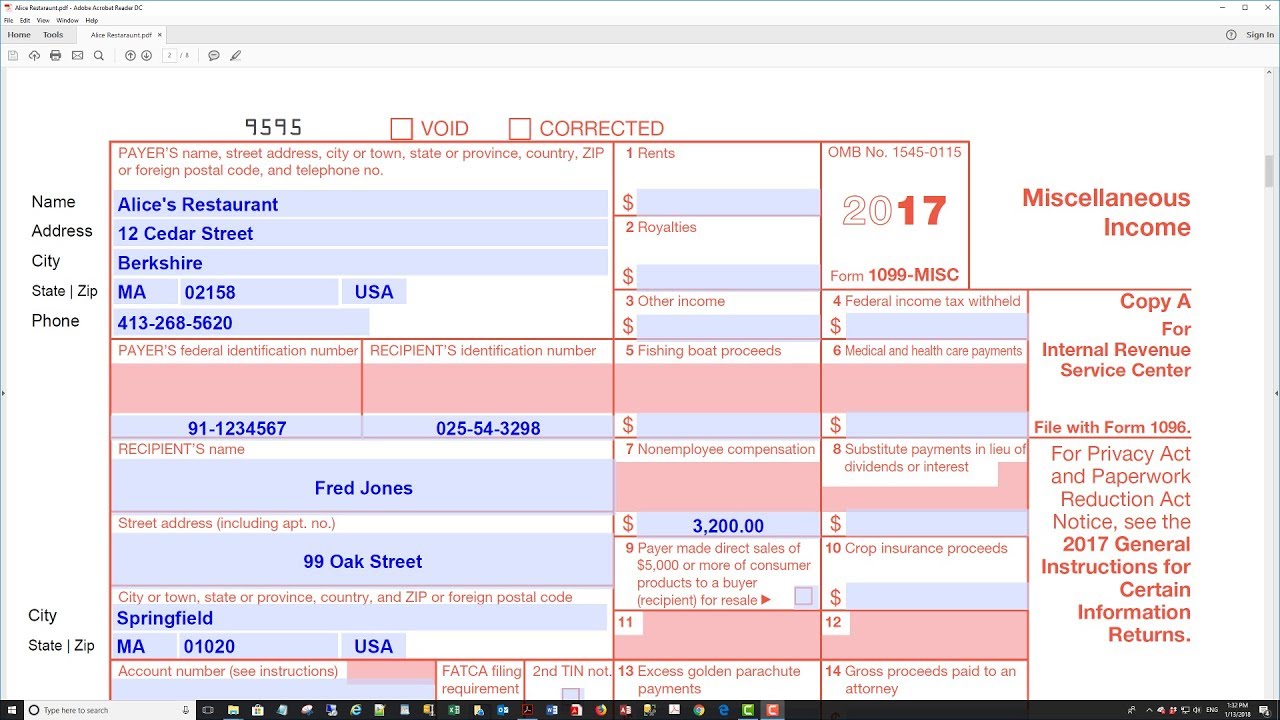This screenshot has width=1280, height=720.
Task: Click payer zip field 02158
Action: pos(259,292)
